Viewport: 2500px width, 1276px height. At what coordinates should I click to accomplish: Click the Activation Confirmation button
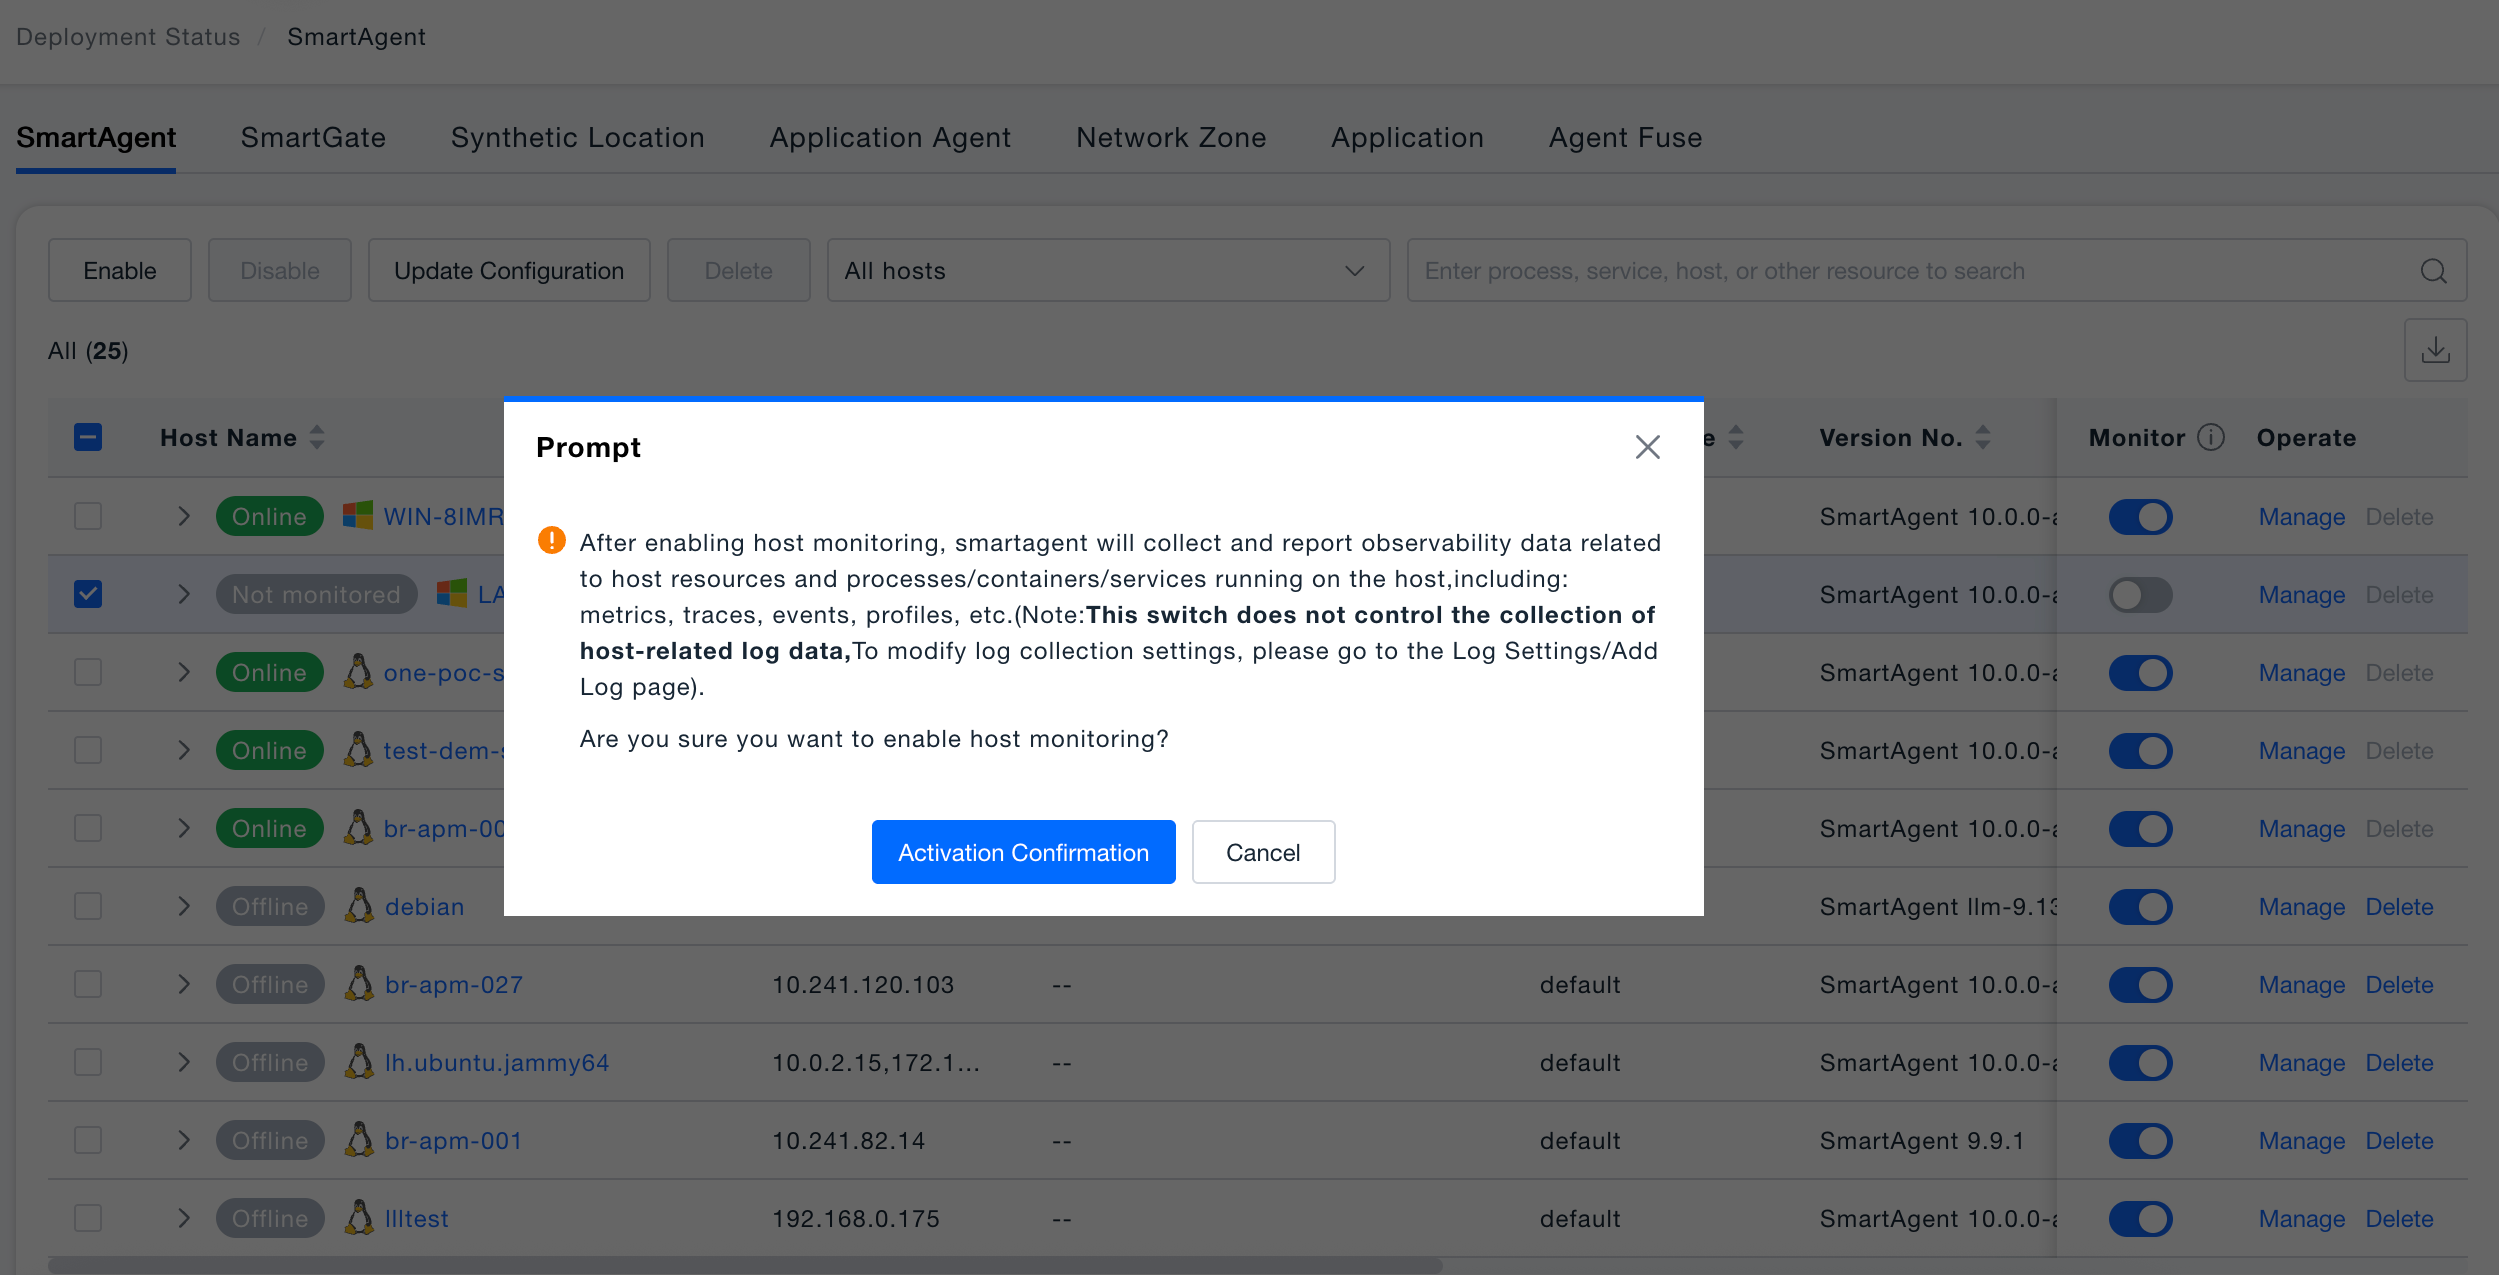click(1023, 852)
